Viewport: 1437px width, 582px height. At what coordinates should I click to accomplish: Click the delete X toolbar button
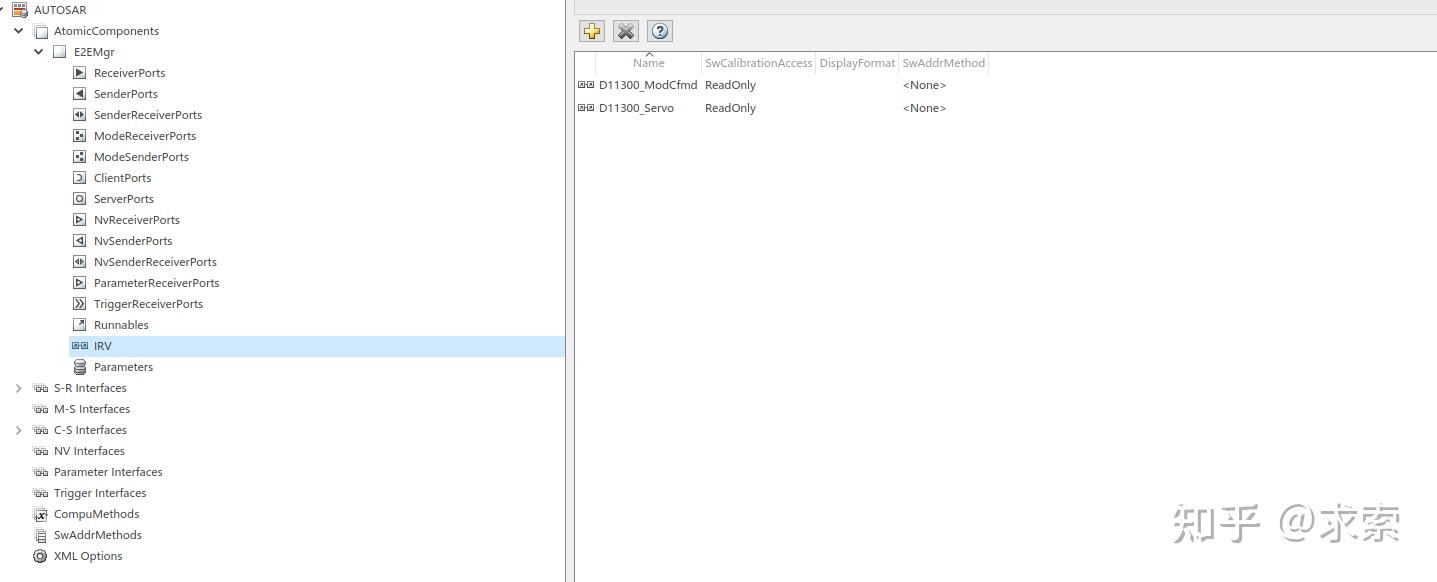[626, 31]
